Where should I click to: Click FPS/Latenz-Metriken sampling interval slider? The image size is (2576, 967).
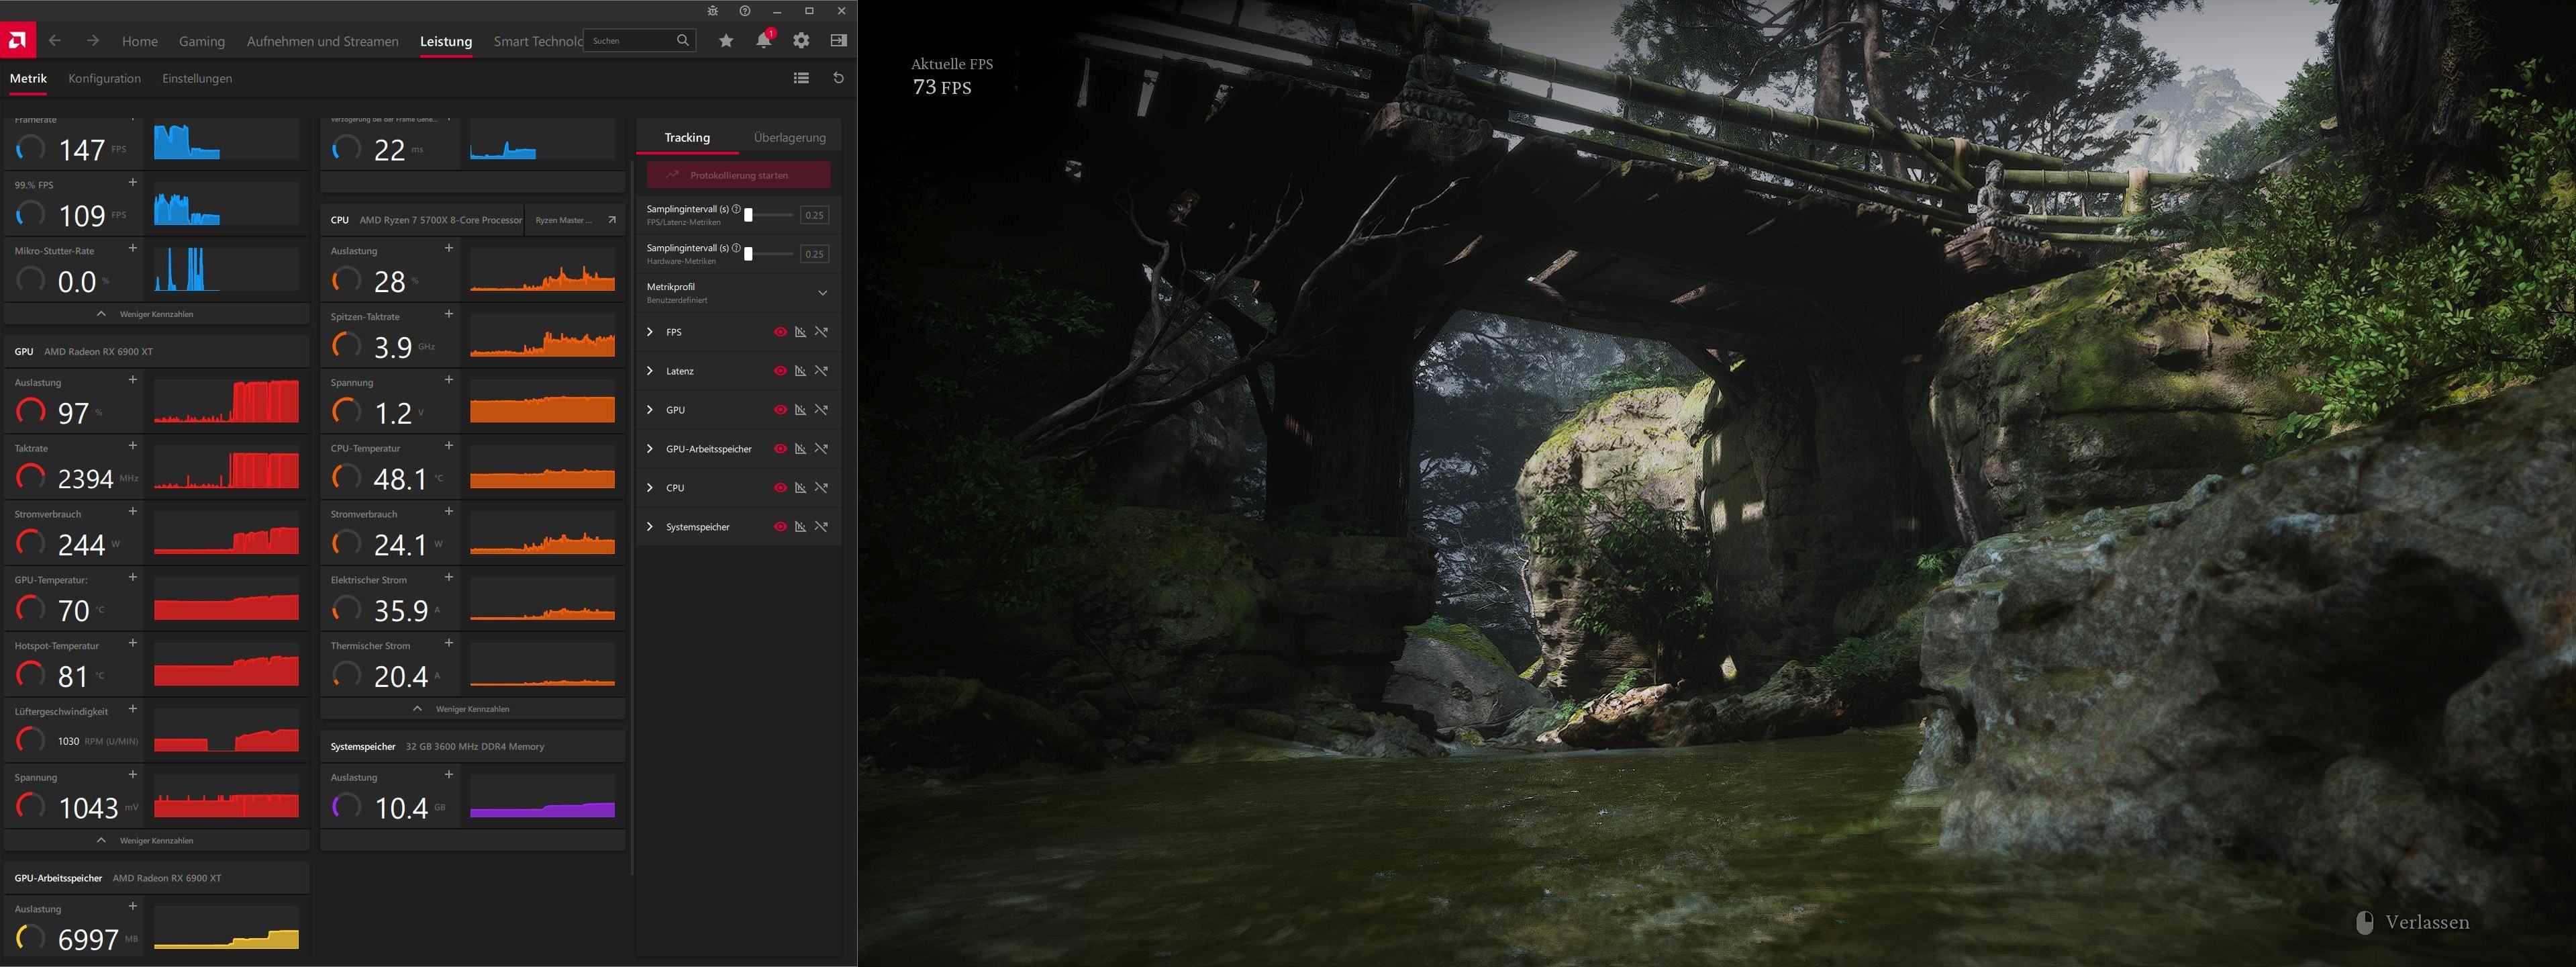tap(770, 215)
